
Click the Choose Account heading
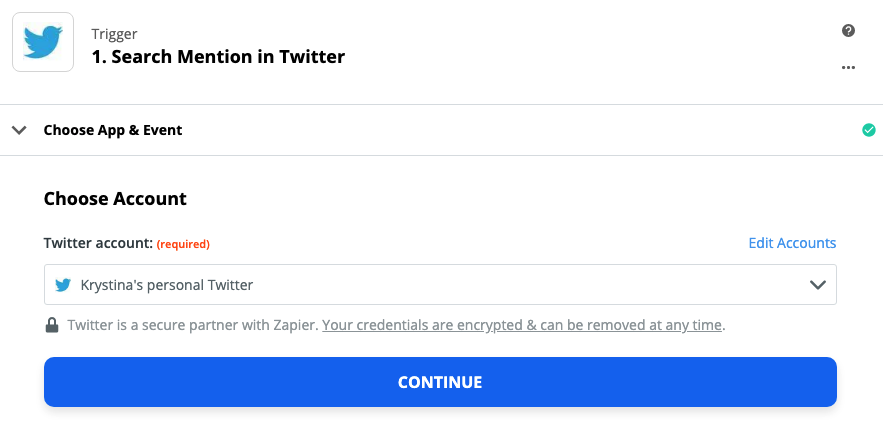(x=115, y=199)
